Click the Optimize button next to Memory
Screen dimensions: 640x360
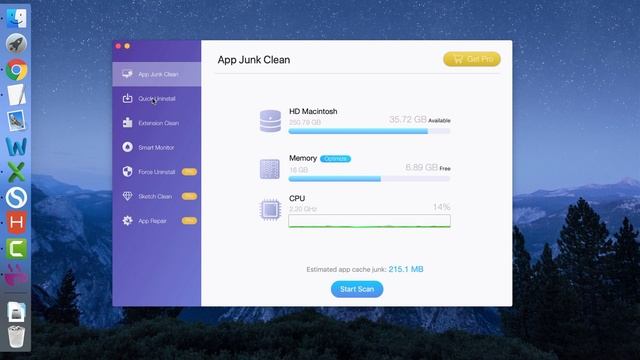[x=335, y=158]
